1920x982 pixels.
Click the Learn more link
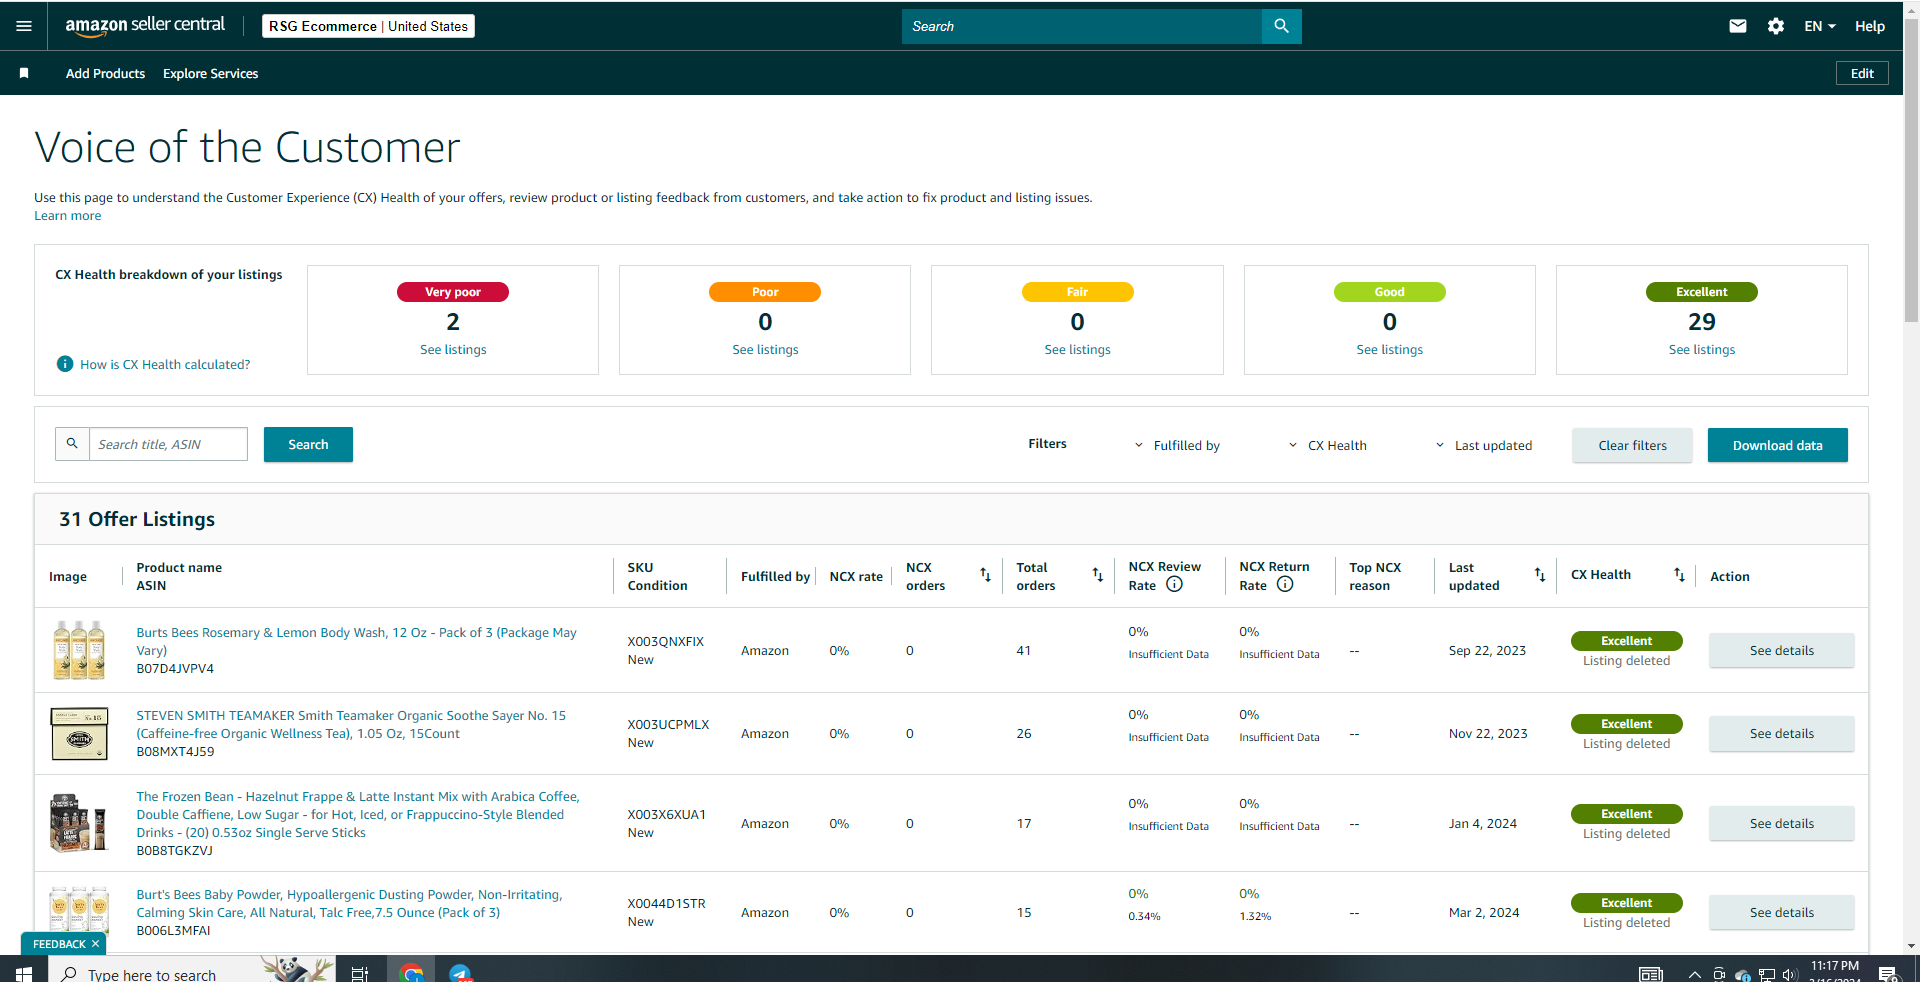coord(67,216)
